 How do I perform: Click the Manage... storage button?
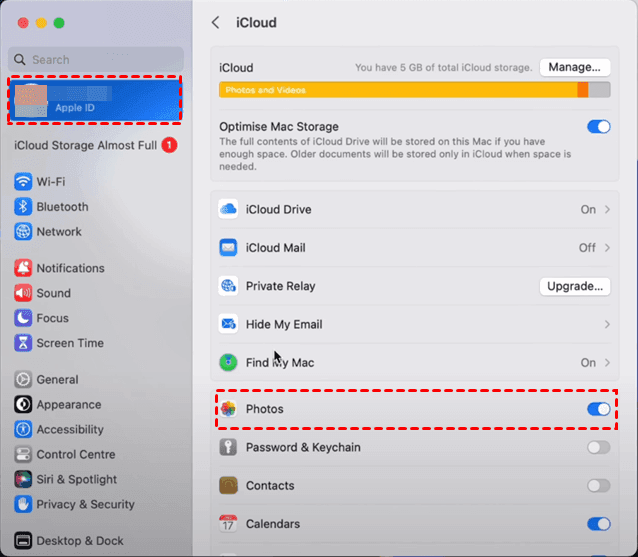pyautogui.click(x=575, y=67)
